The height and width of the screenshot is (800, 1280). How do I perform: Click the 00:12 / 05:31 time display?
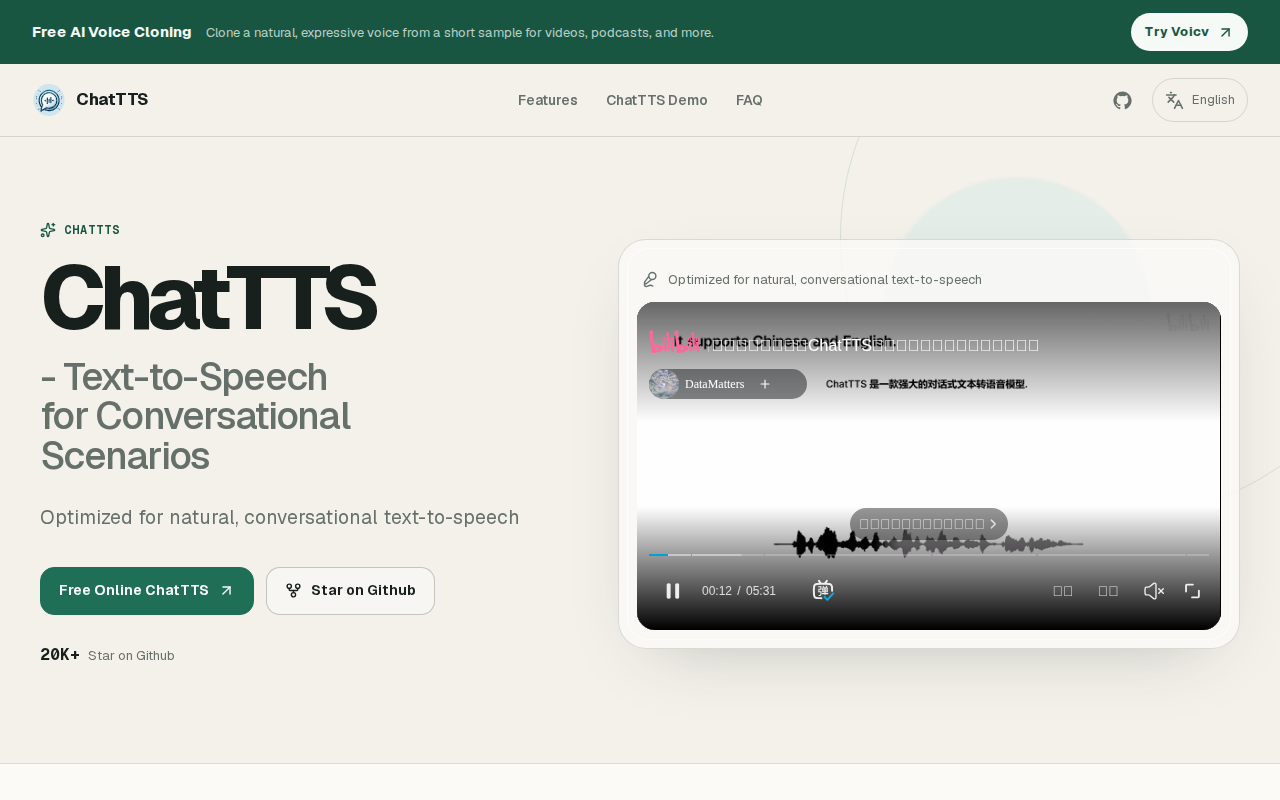point(739,591)
